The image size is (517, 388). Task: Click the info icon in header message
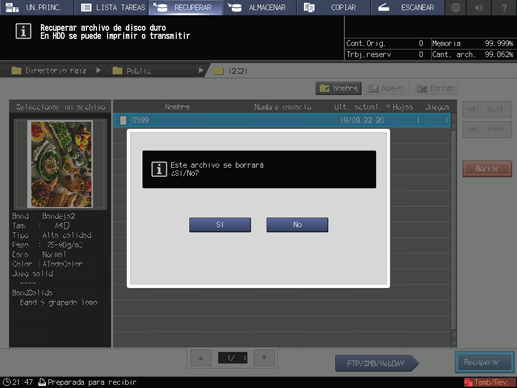click(x=23, y=32)
